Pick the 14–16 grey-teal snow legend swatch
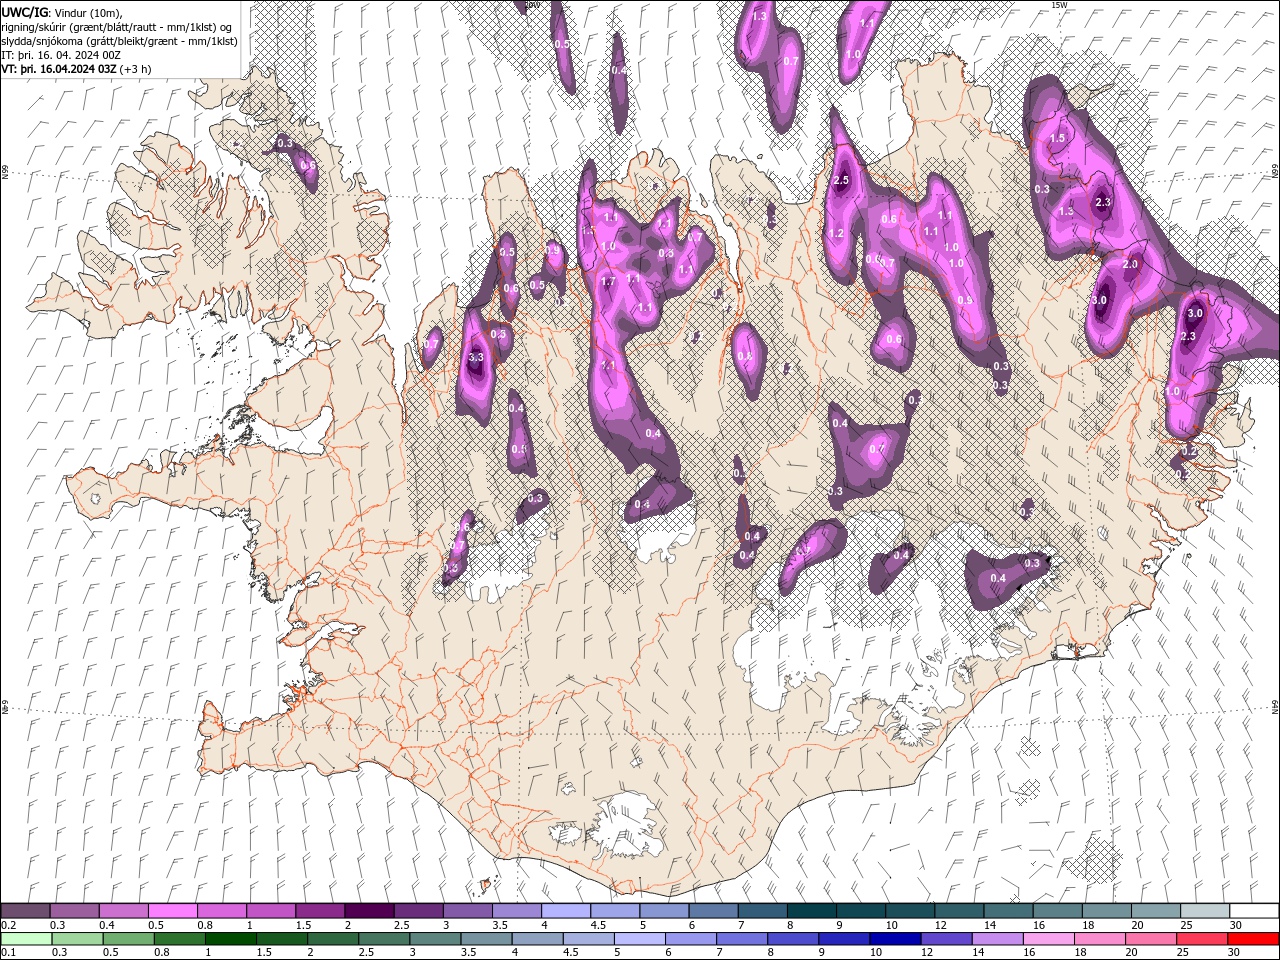The image size is (1280, 960). point(1008,911)
